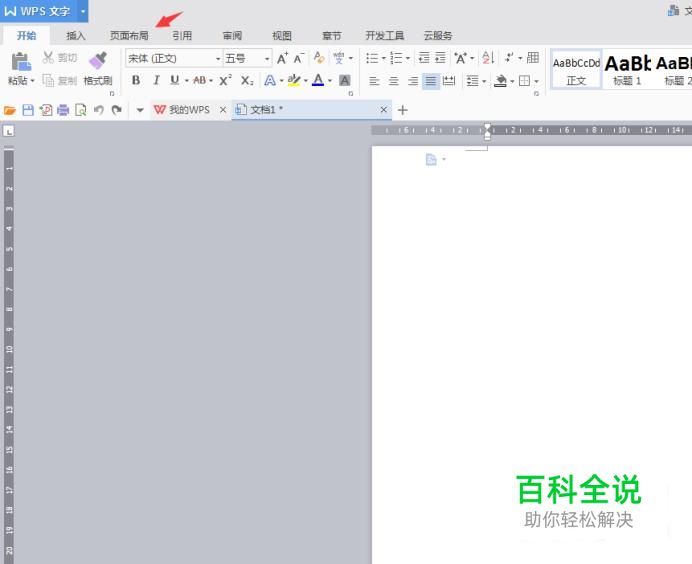Save document with the floppy disk icon
This screenshot has height=564, width=692.
28,110
